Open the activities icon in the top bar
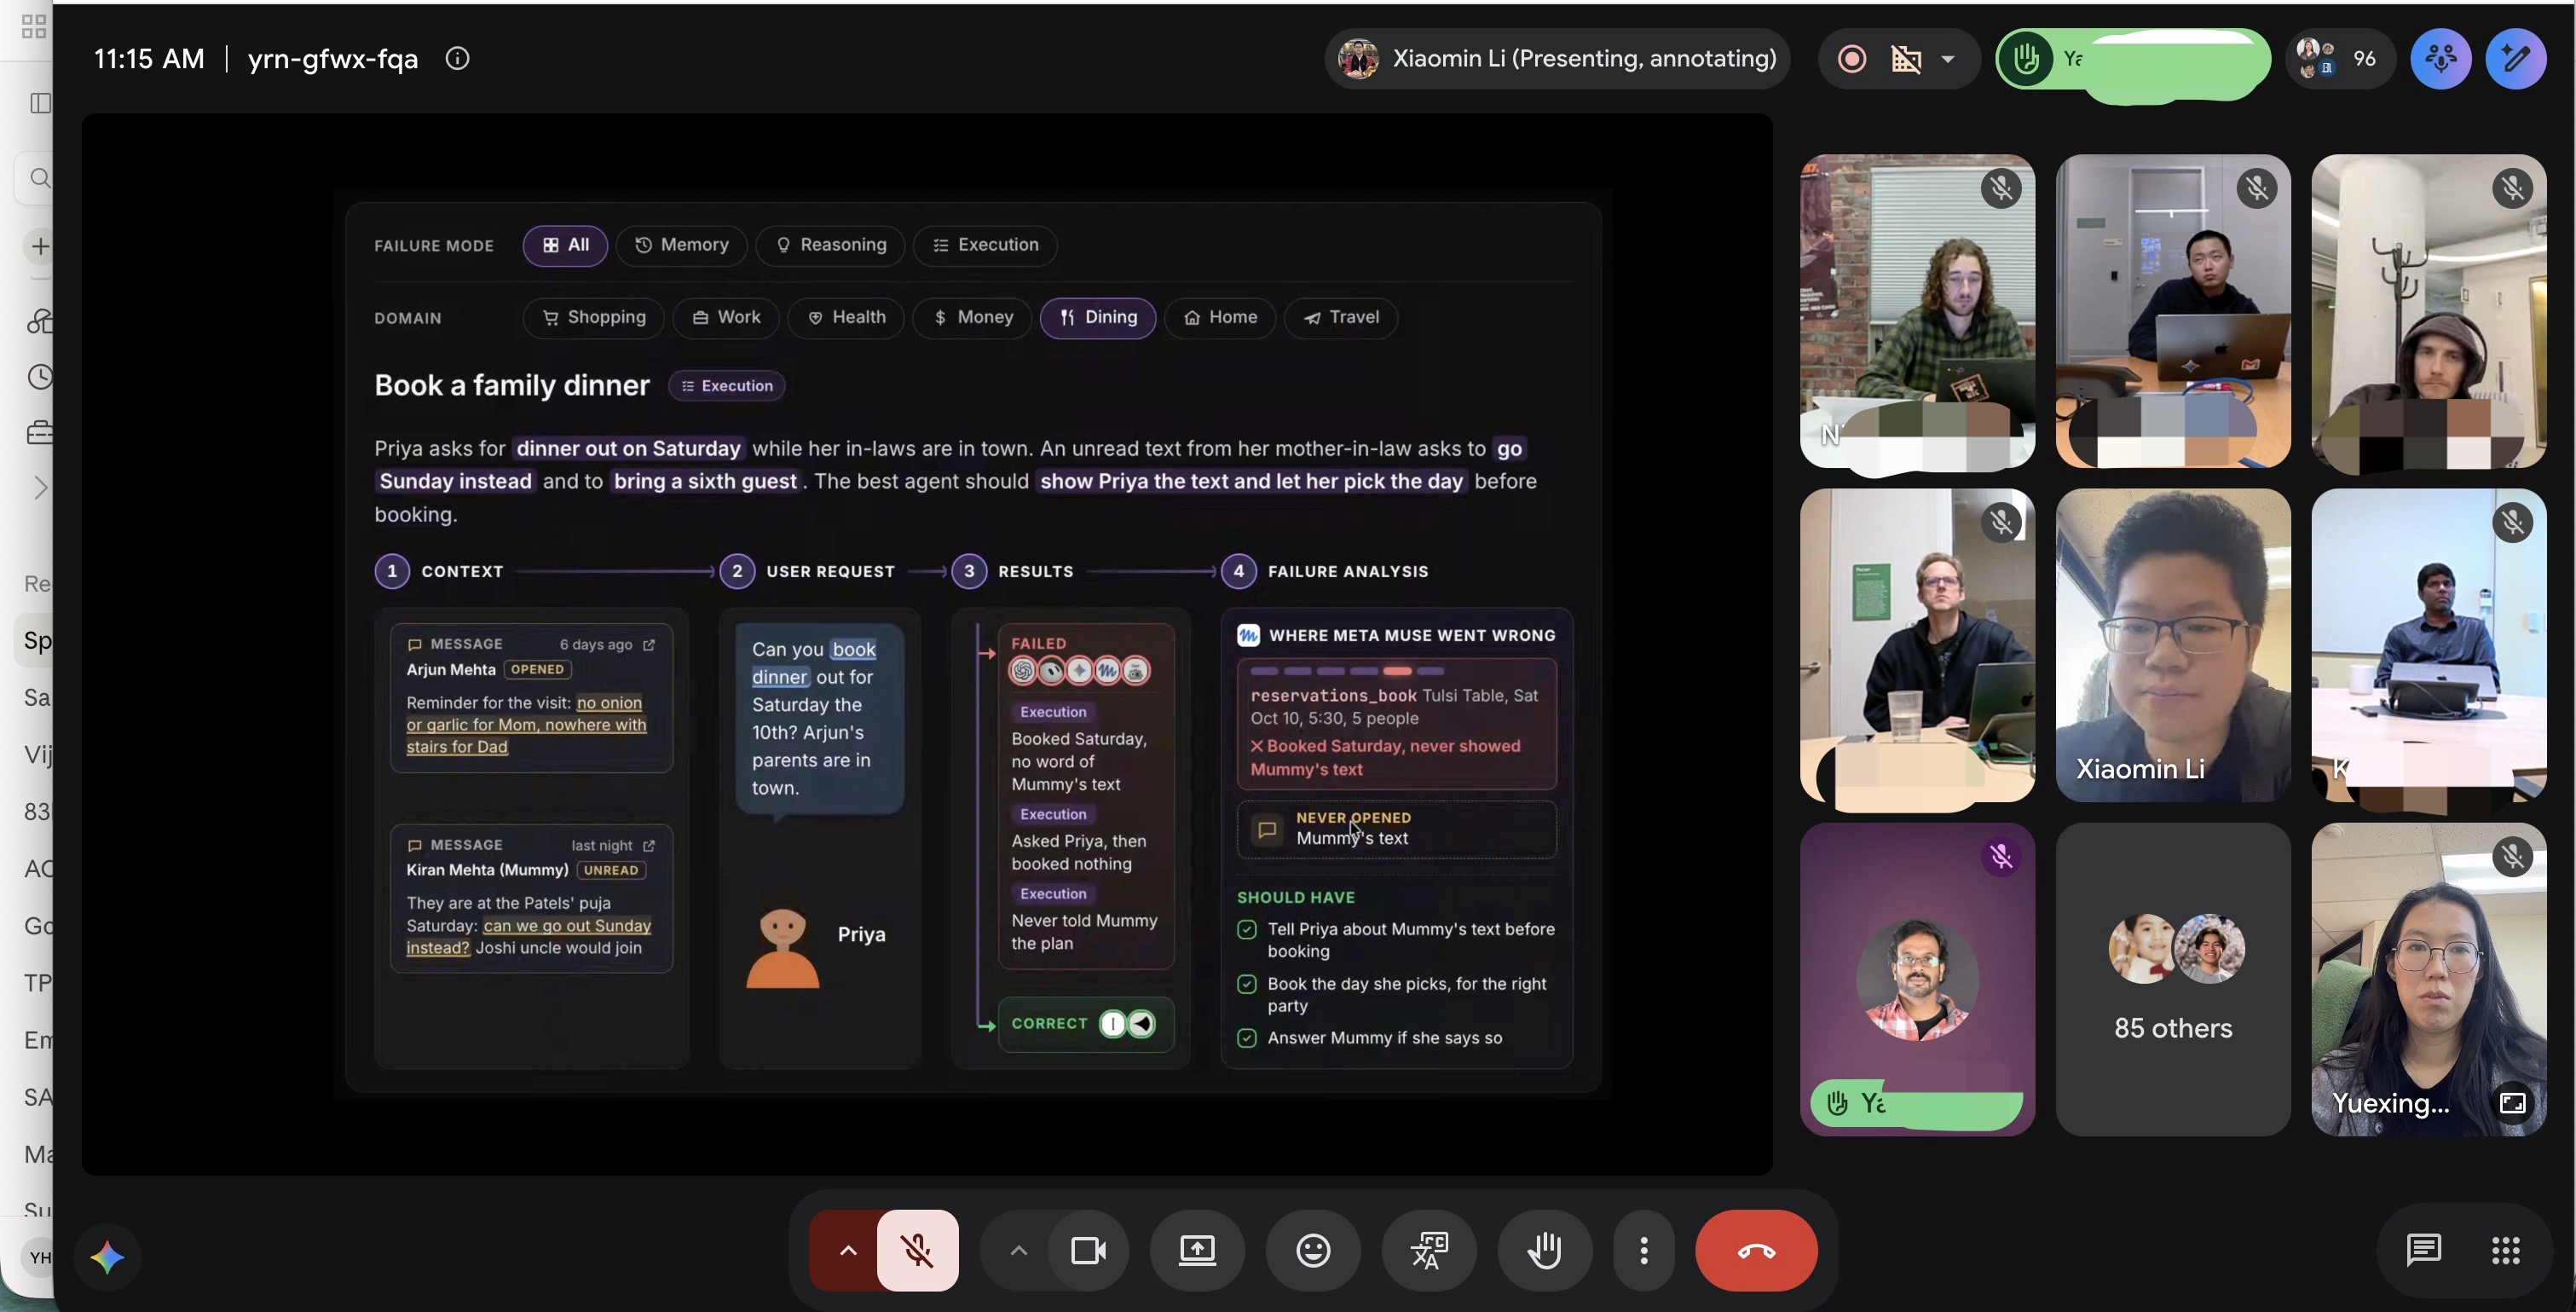Image resolution: width=2576 pixels, height=1312 pixels. tap(2440, 59)
